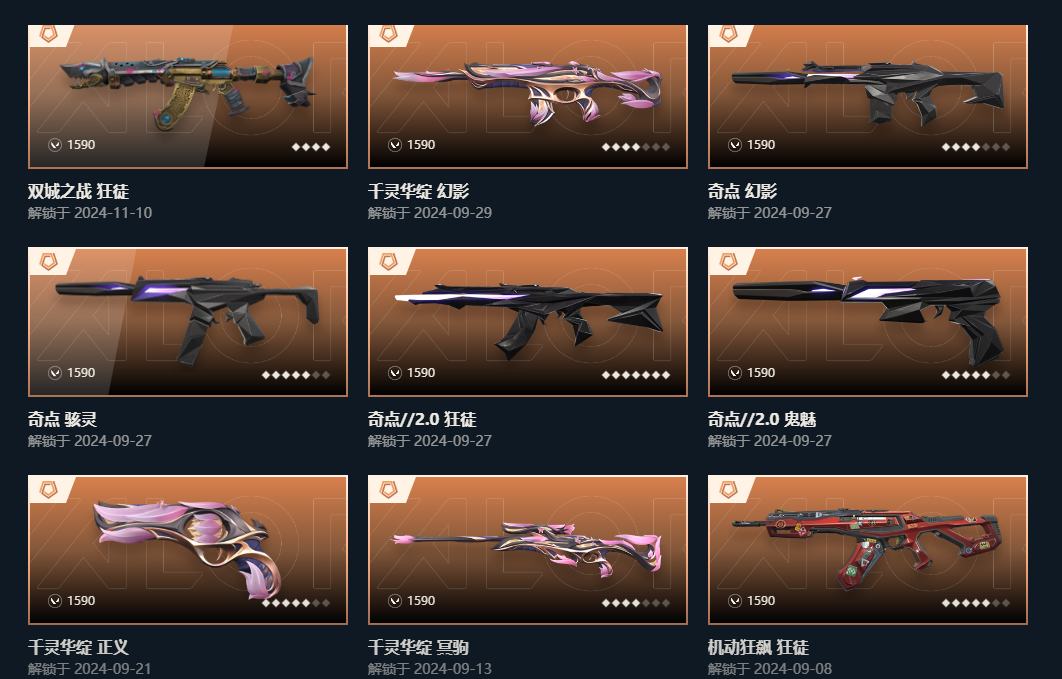1062x679 pixels.
Task: Click the badge icon on 千灵华绽 幻影 card
Action: point(389,34)
